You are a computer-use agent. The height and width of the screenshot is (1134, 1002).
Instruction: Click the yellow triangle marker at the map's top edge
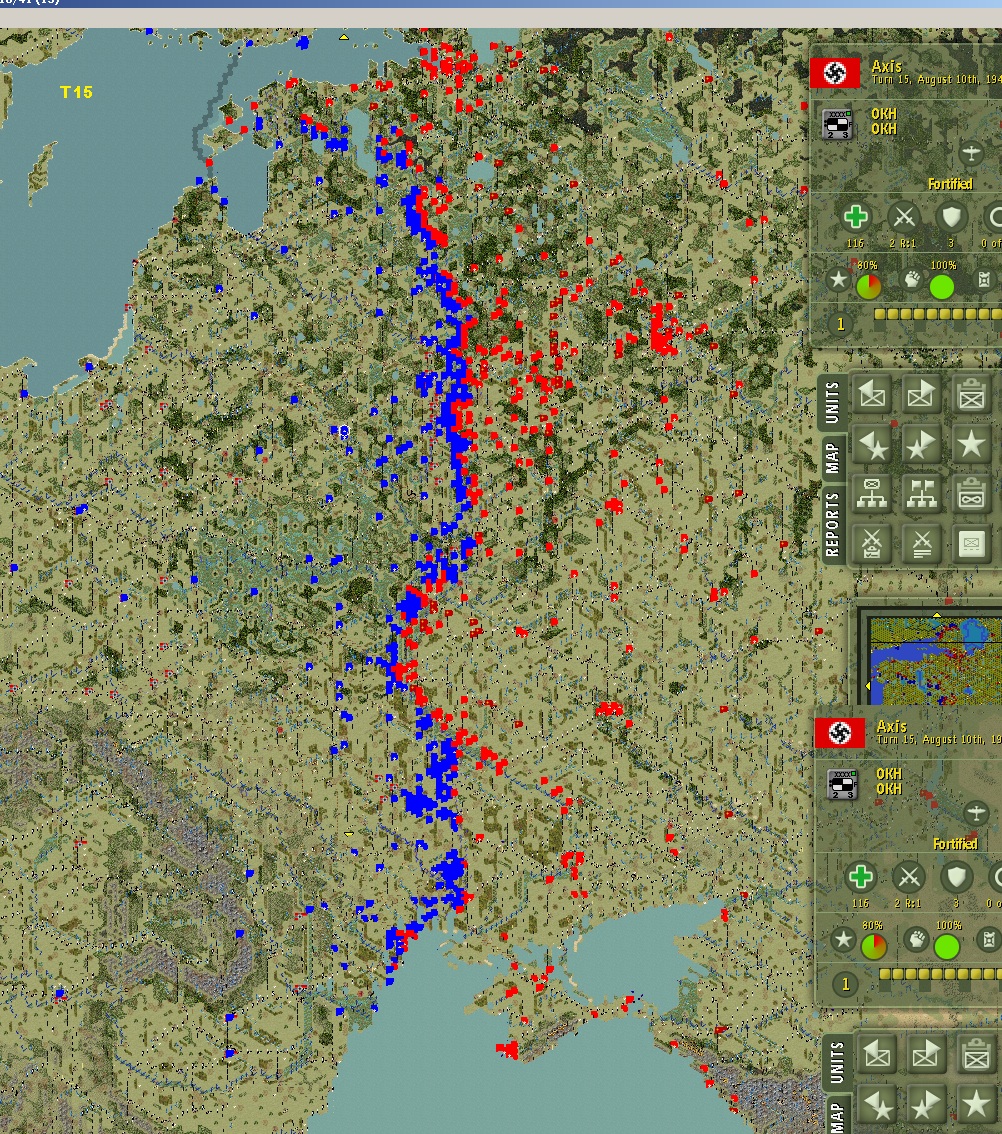pos(344,36)
